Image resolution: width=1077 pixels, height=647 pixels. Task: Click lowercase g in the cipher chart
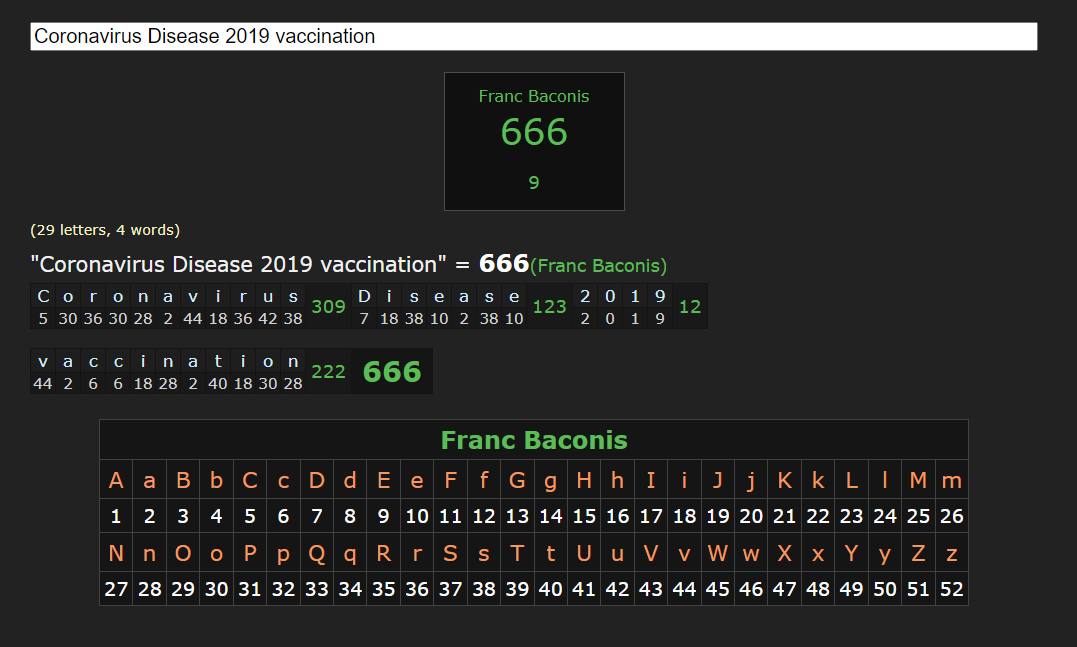[x=550, y=483]
